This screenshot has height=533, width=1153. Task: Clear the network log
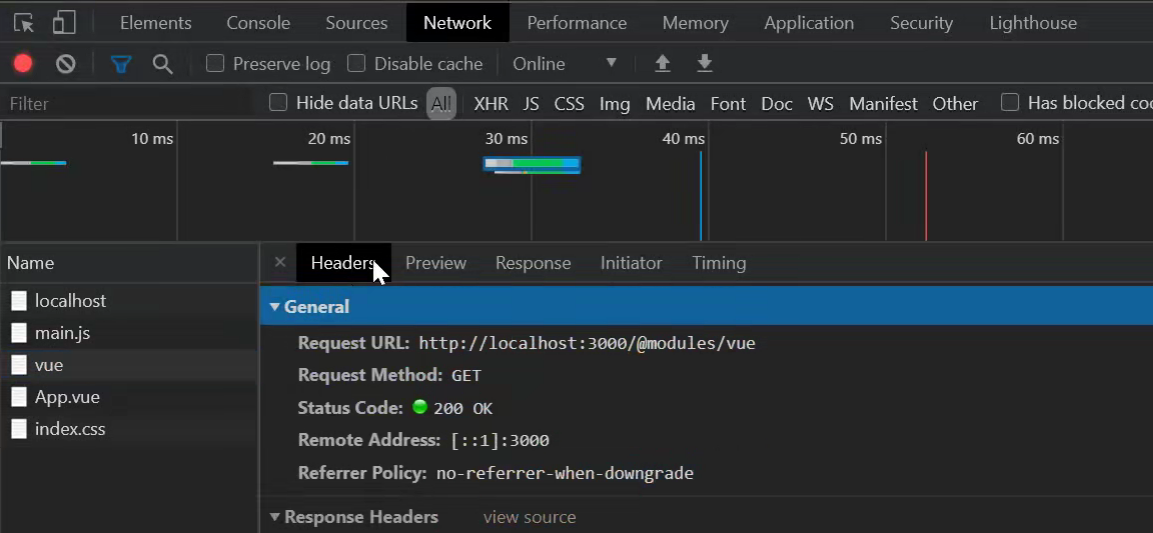point(66,64)
